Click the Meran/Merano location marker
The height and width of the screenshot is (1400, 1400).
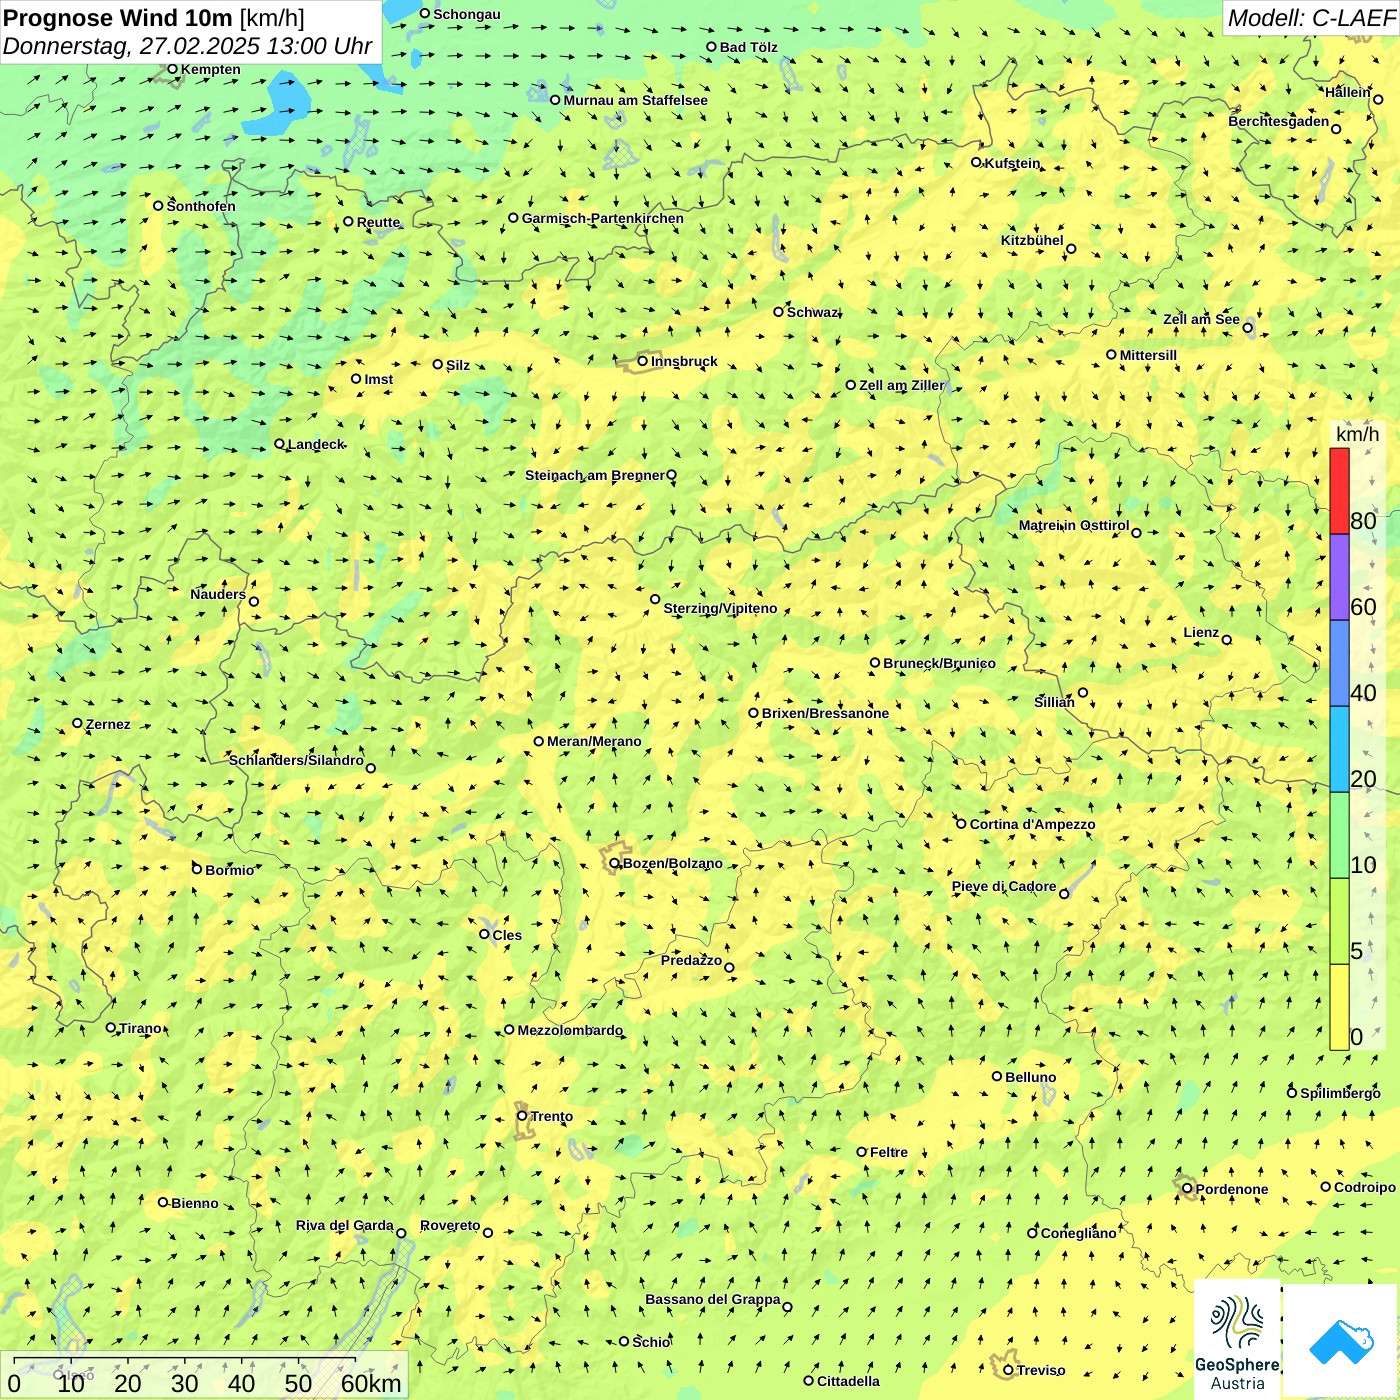(x=539, y=741)
